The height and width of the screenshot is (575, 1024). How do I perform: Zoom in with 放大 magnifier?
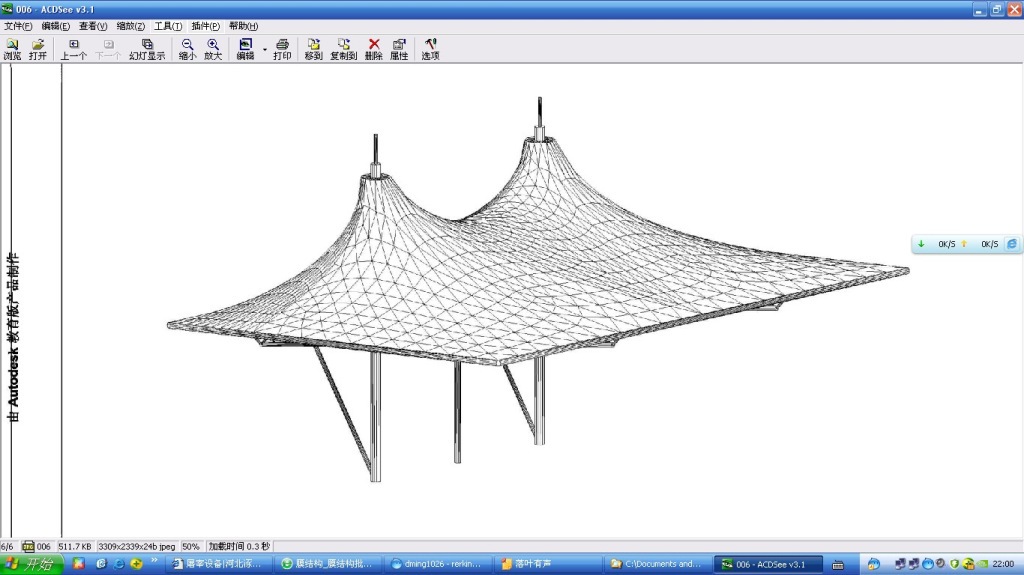(213, 49)
